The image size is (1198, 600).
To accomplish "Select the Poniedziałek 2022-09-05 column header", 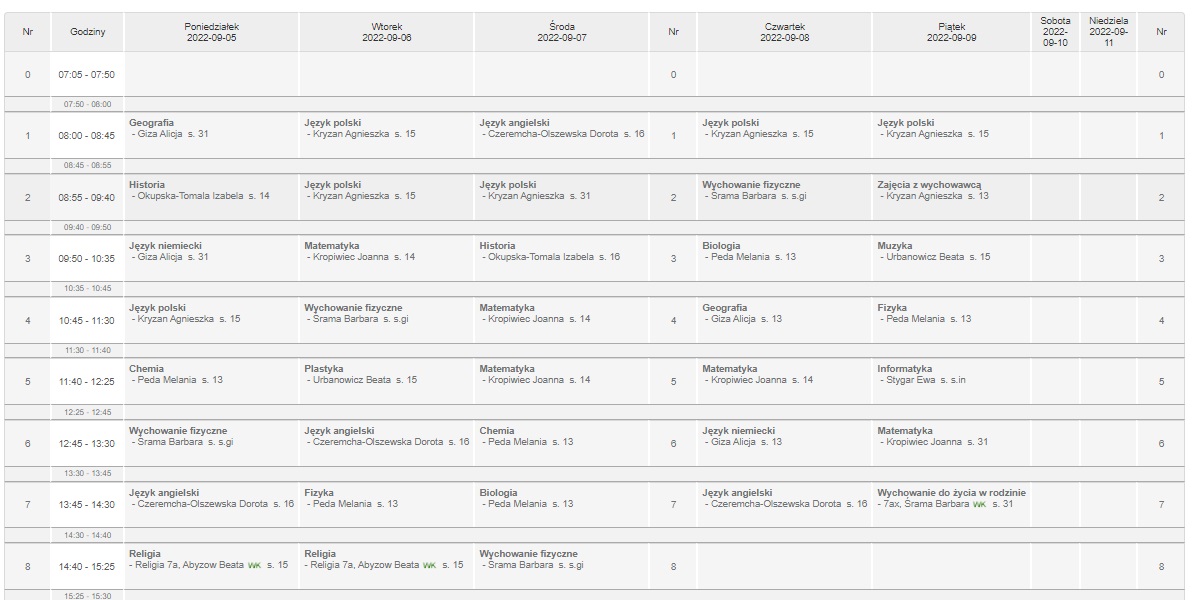I will pos(212,32).
